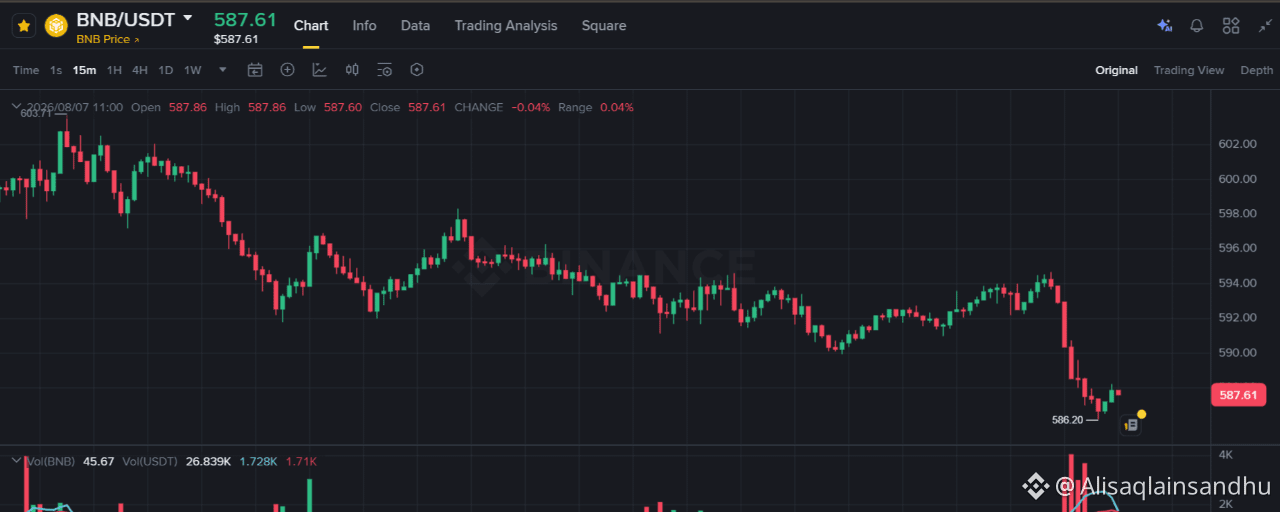Switch chart mode to Original
The height and width of the screenshot is (512, 1280).
tap(1116, 70)
